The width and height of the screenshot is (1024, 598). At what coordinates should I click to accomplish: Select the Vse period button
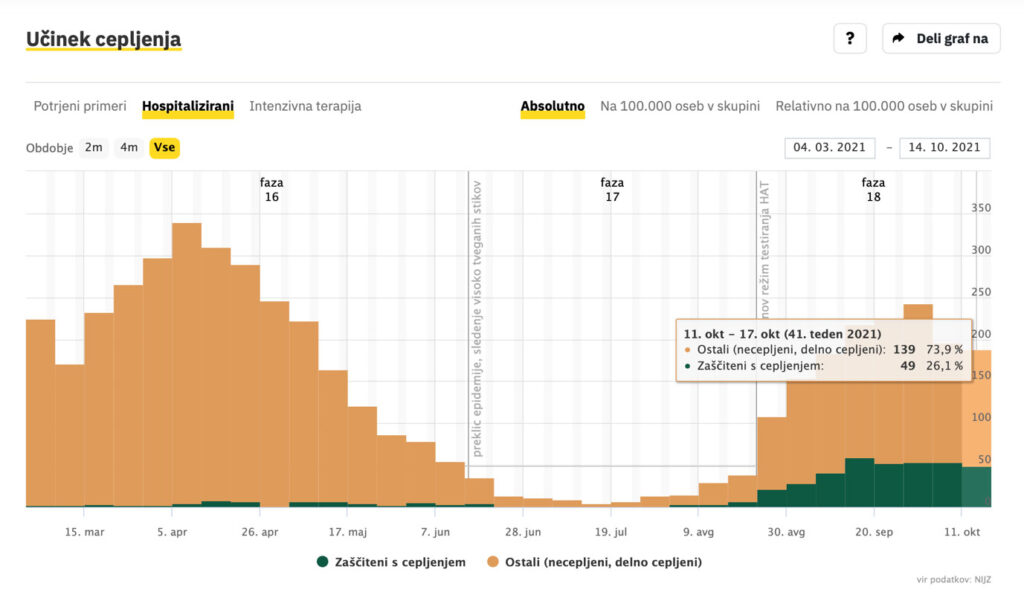[x=164, y=148]
